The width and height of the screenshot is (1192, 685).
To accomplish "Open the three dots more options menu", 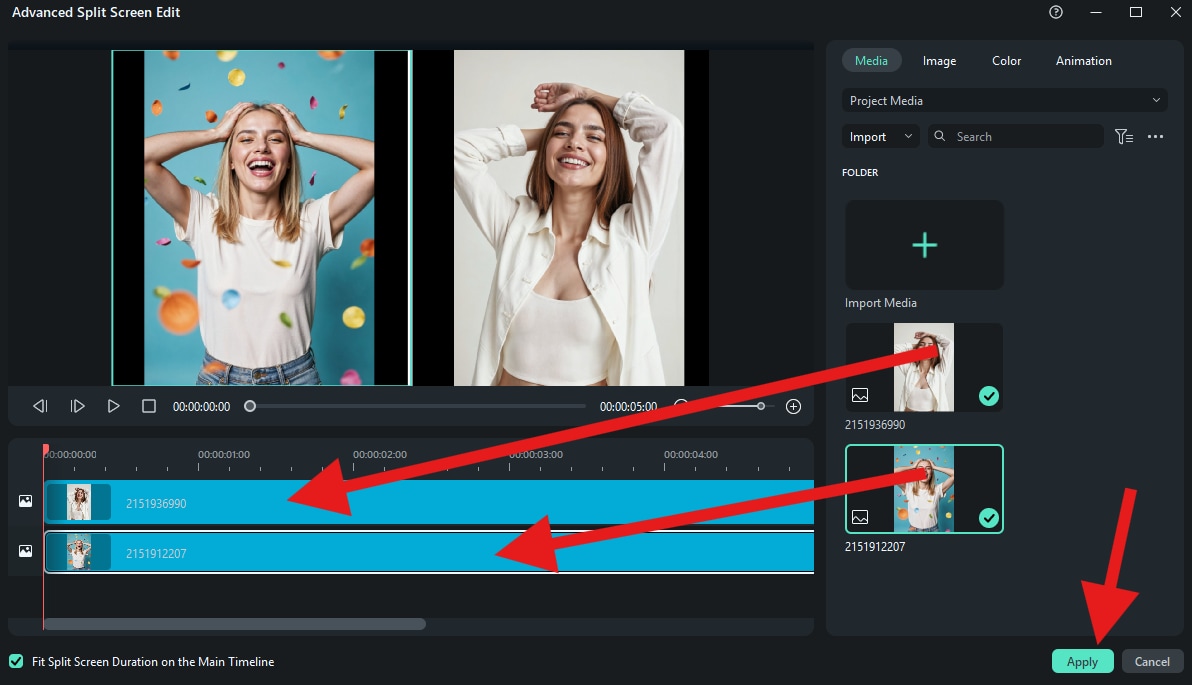I will 1156,136.
